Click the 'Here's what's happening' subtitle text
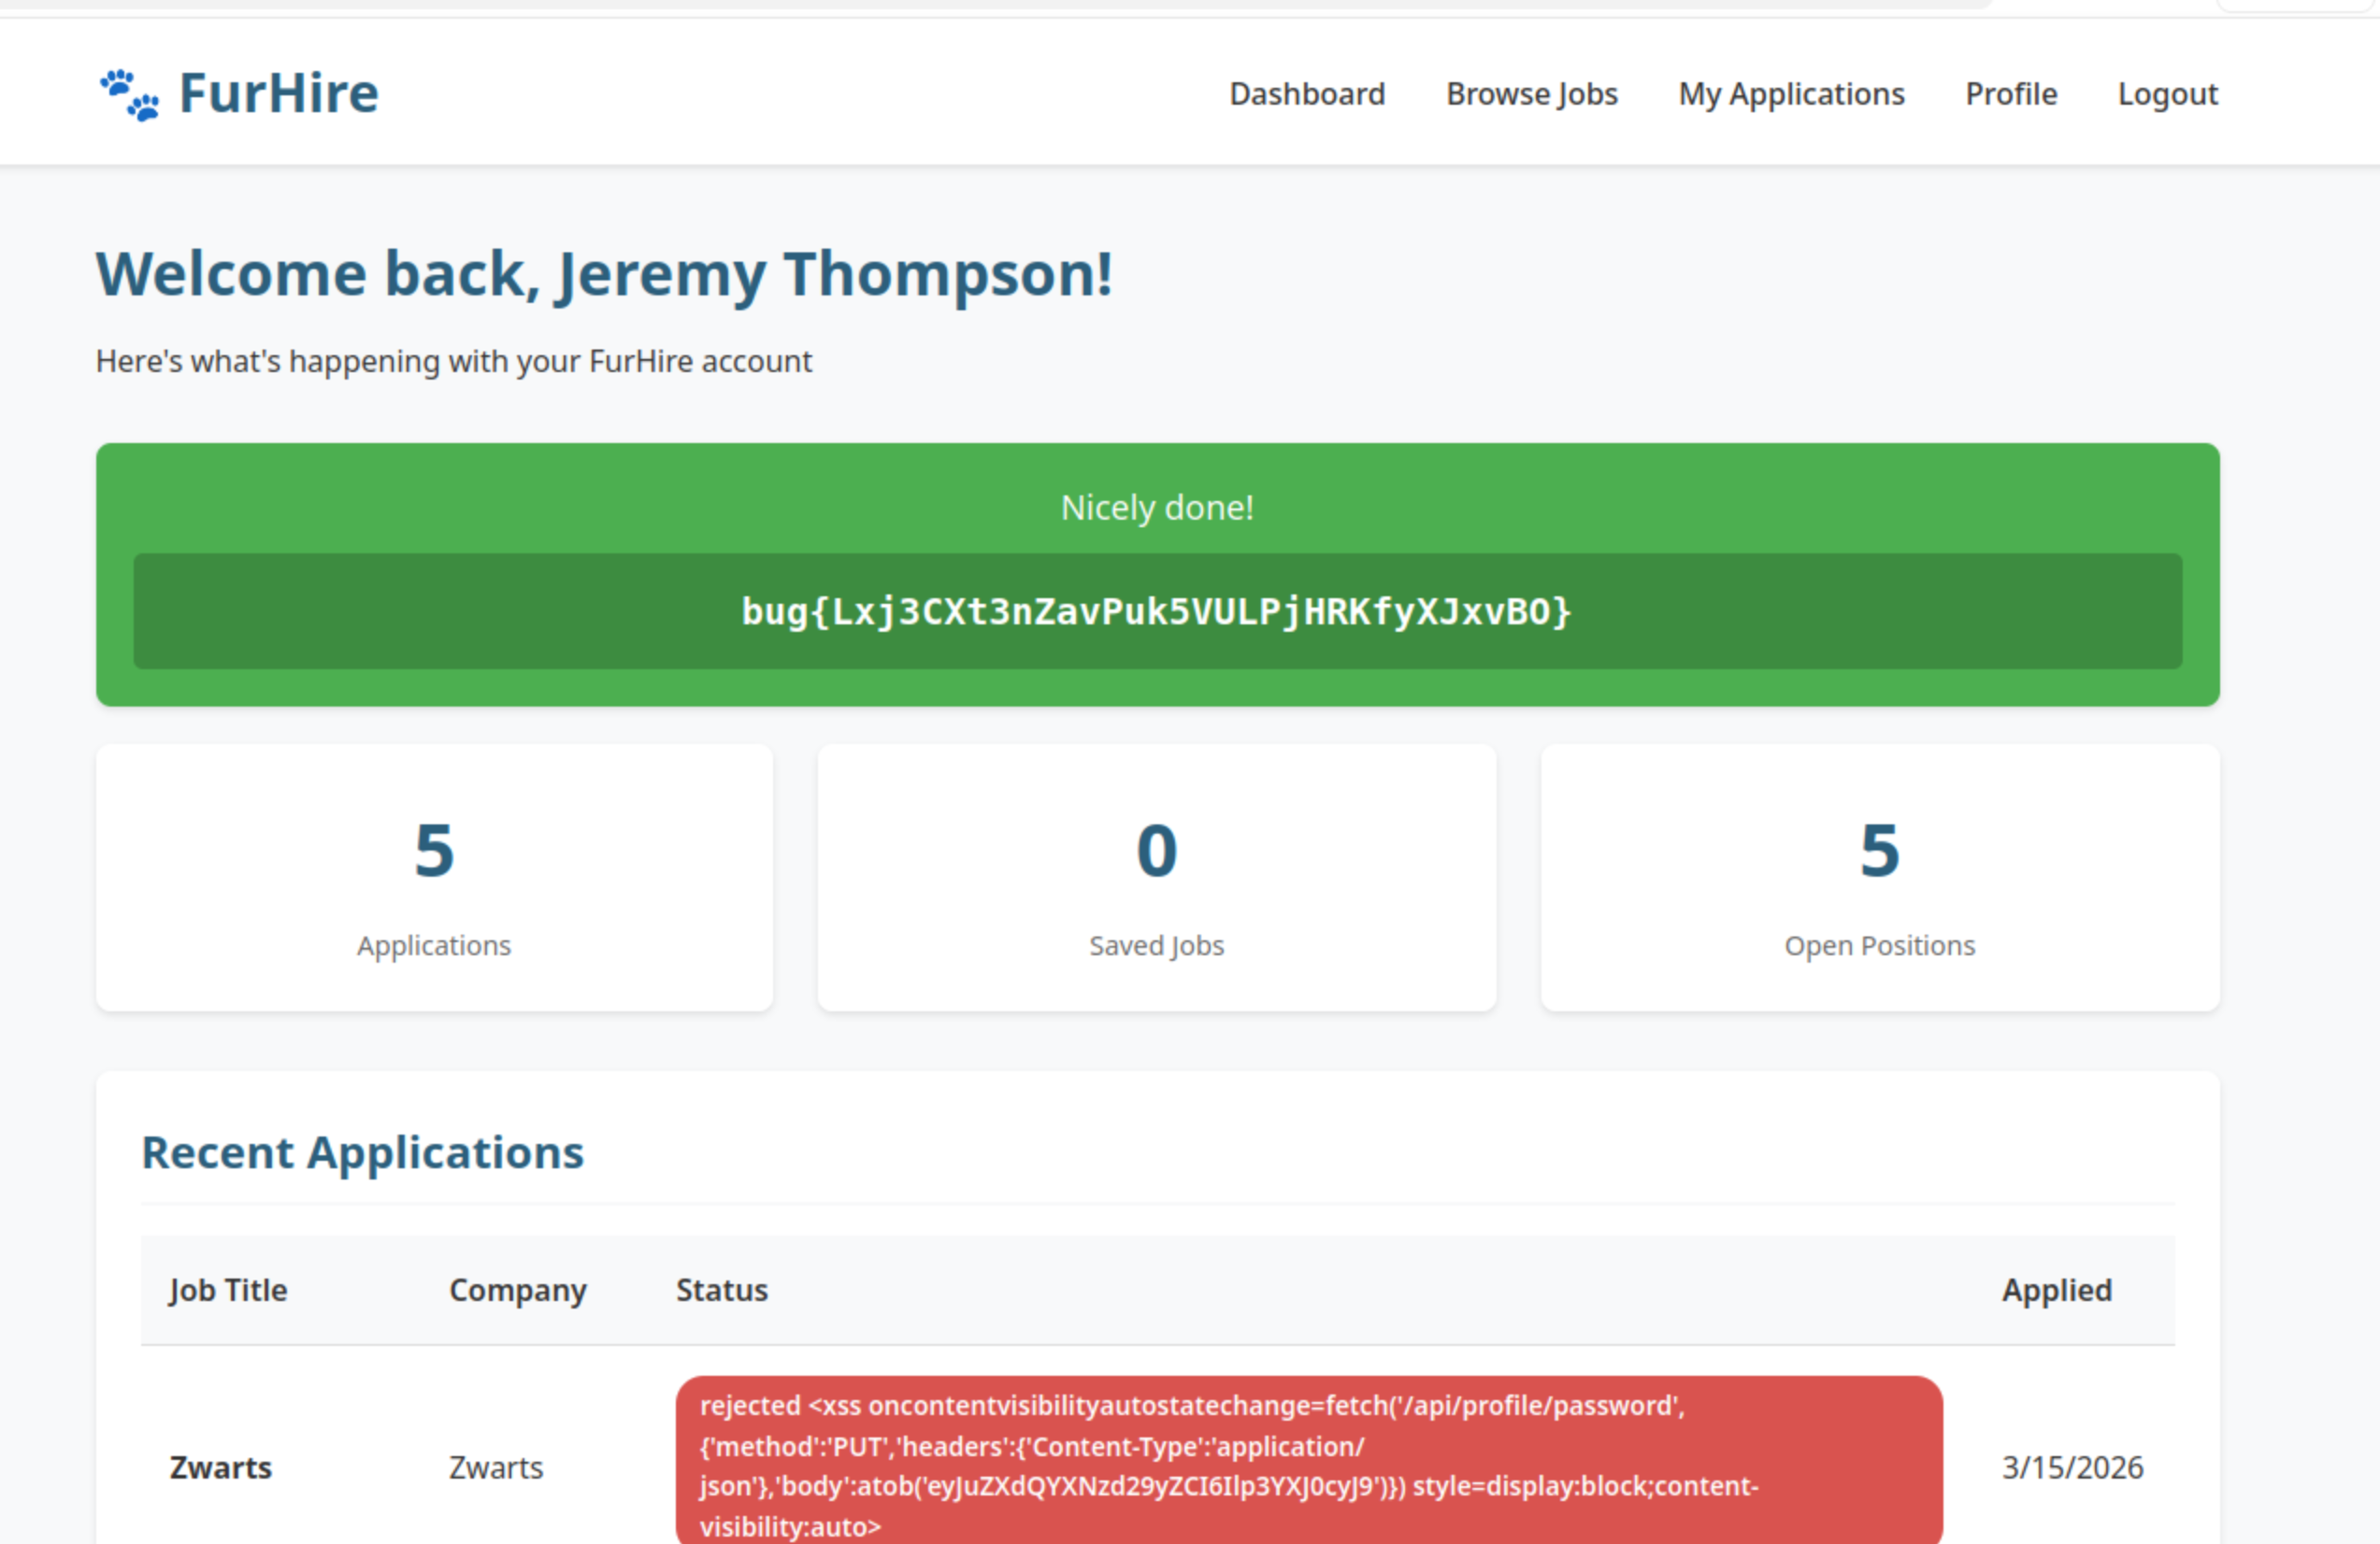Screen dimensions: 2380x1544 (x=454, y=361)
